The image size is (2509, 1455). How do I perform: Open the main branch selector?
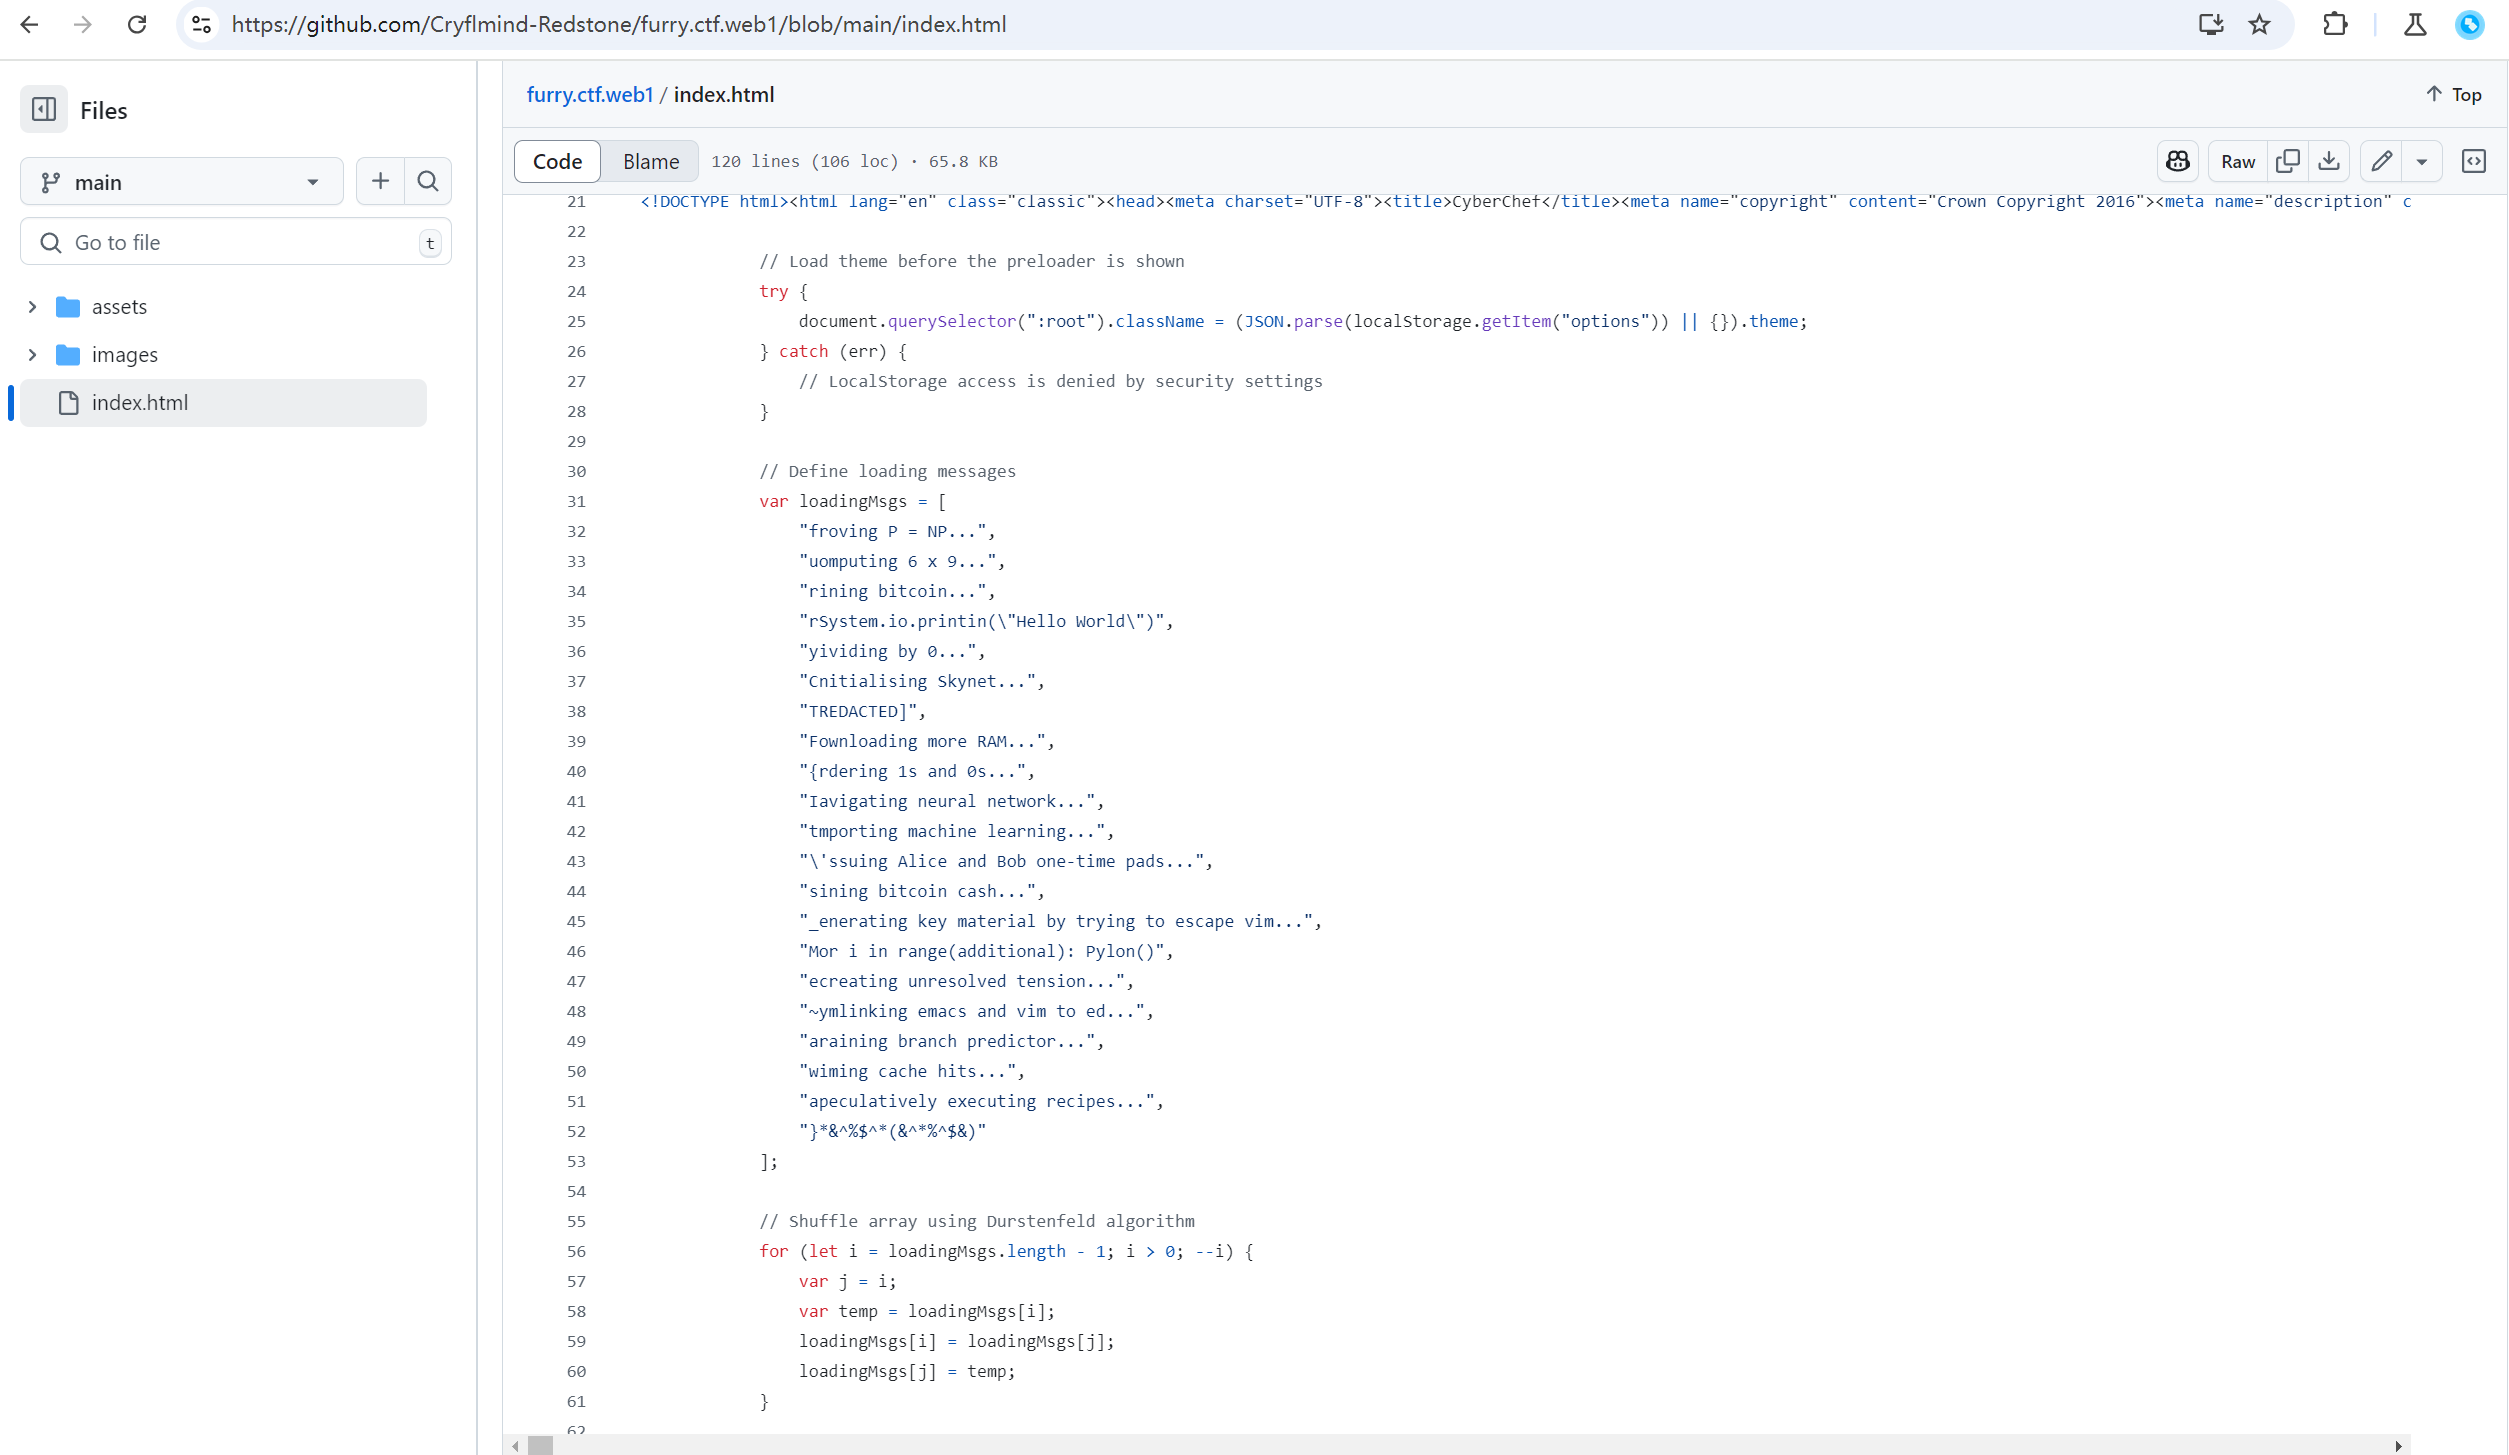point(181,181)
